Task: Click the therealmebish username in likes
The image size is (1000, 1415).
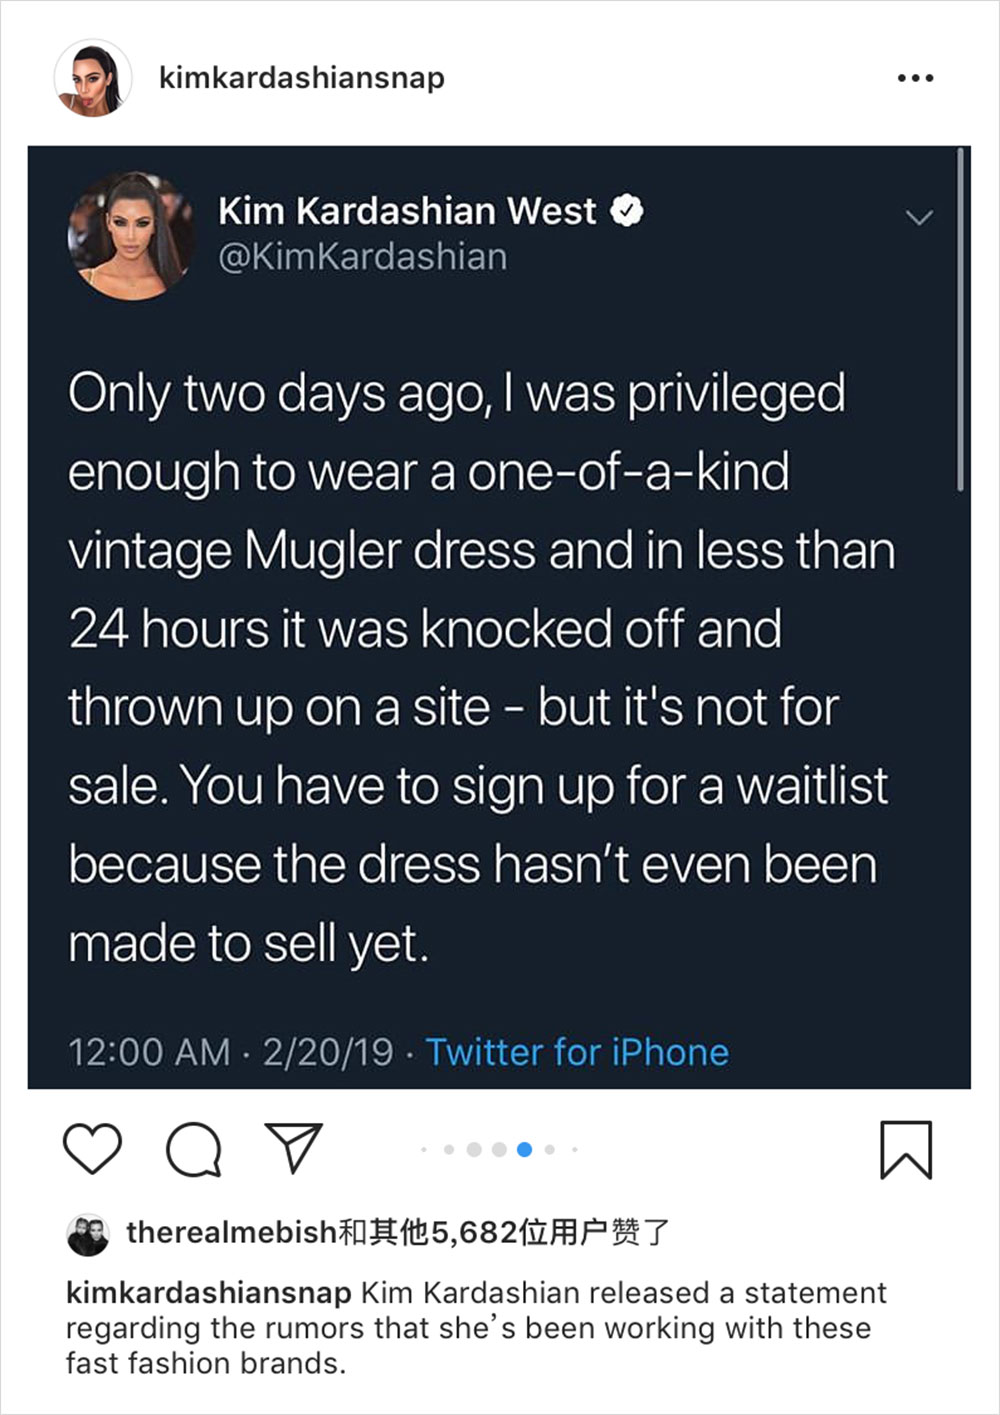Action: pos(231,1232)
